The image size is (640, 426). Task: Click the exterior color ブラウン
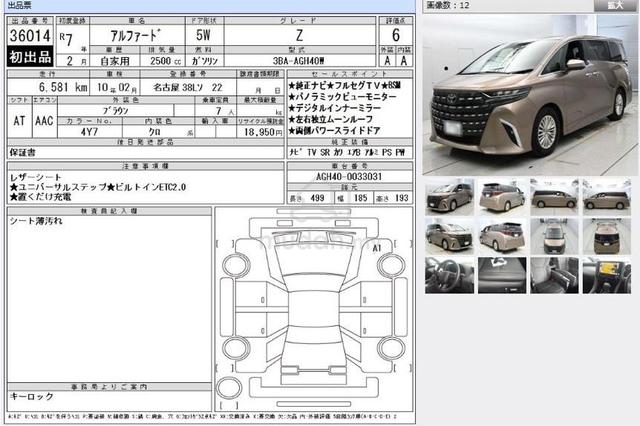[x=116, y=111]
